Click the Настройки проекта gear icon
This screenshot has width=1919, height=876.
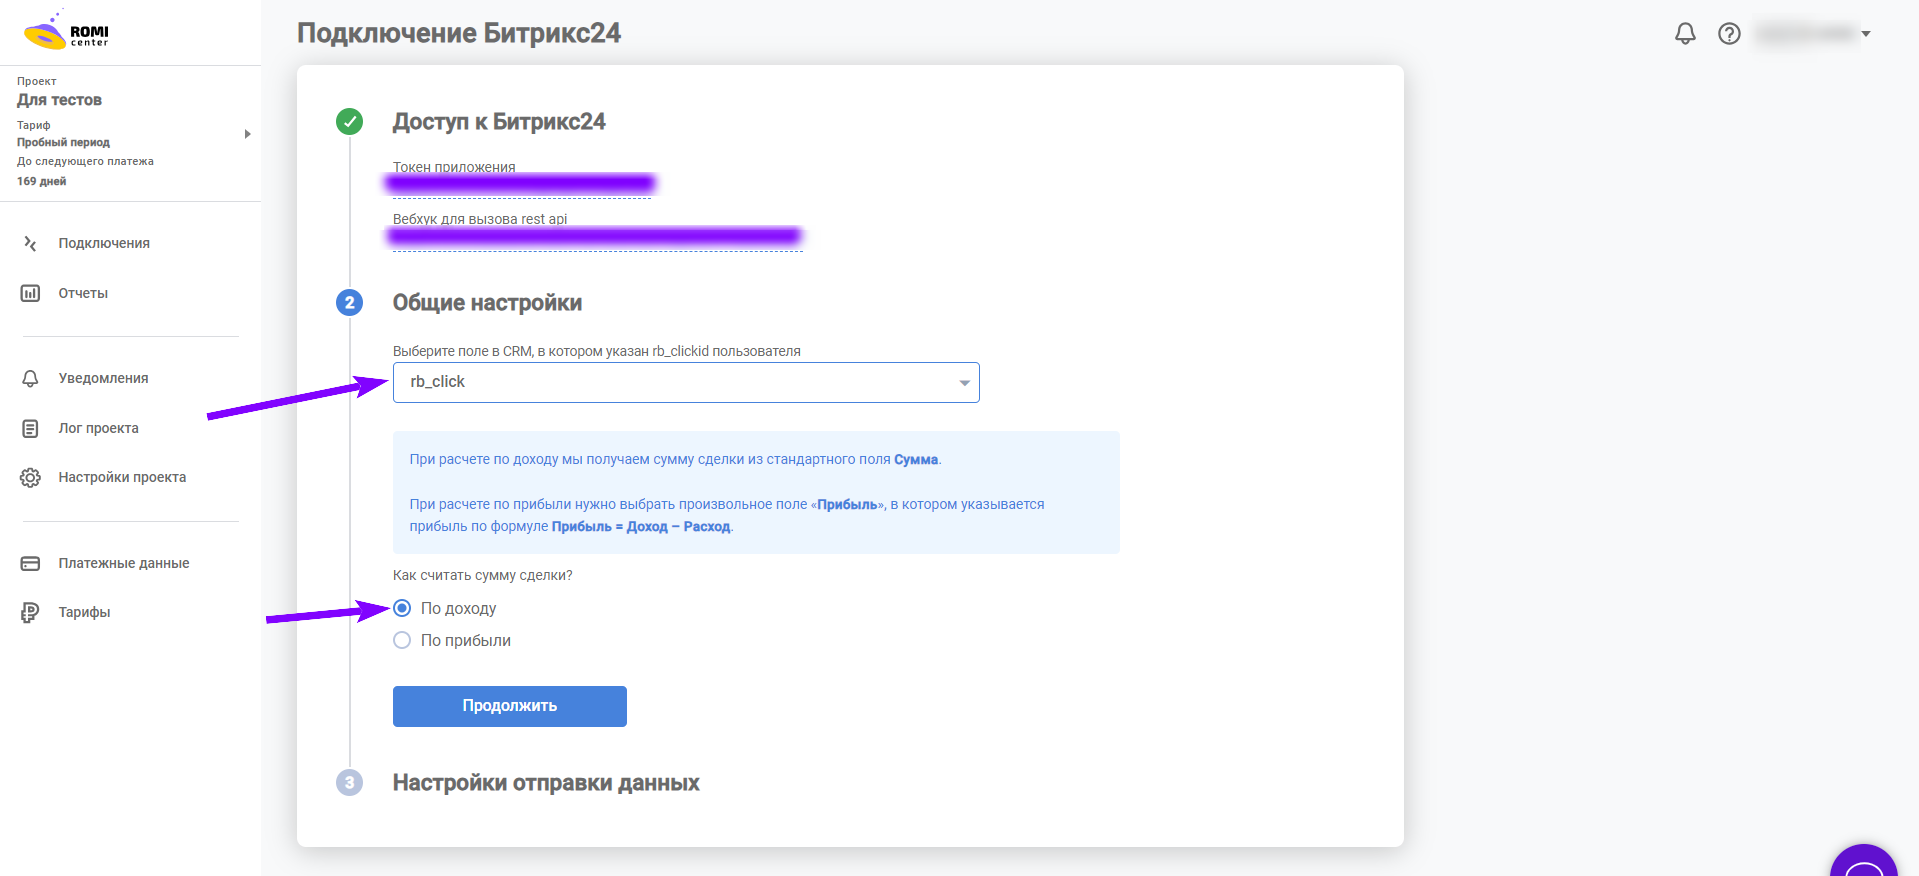pyautogui.click(x=30, y=477)
